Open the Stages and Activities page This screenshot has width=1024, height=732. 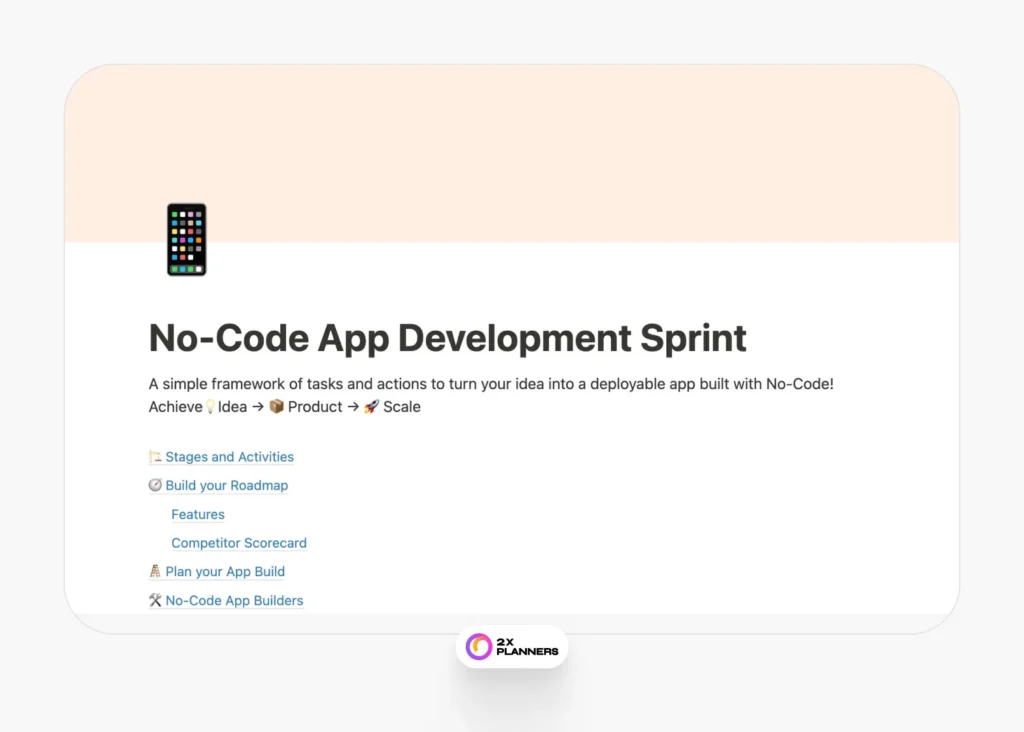pyautogui.click(x=229, y=456)
